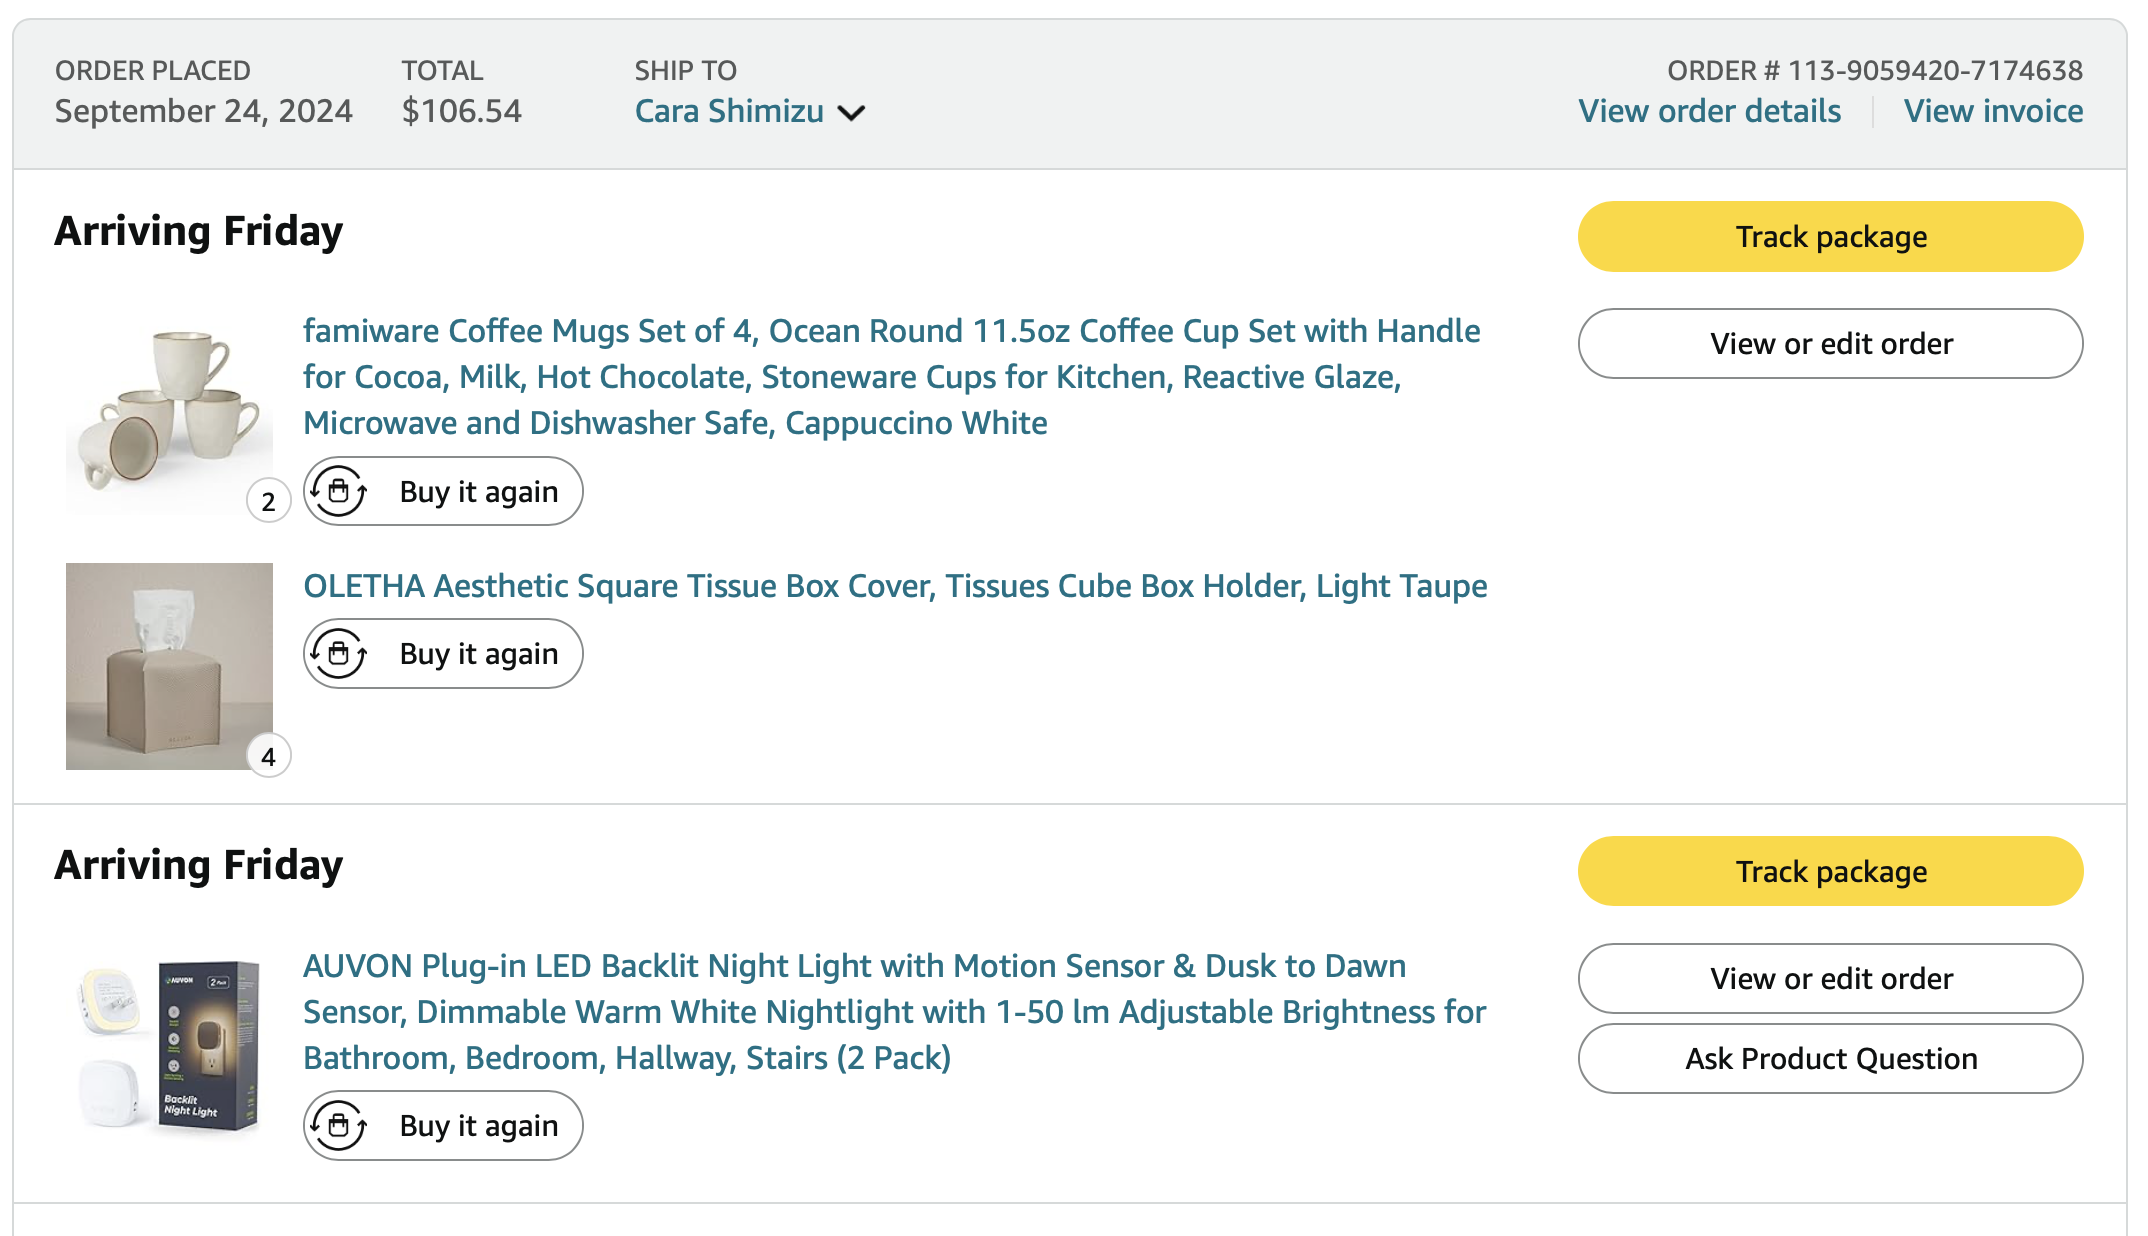The image size is (2148, 1236).
Task: Buy the OLETHA tissue box cover again
Action: [478, 654]
